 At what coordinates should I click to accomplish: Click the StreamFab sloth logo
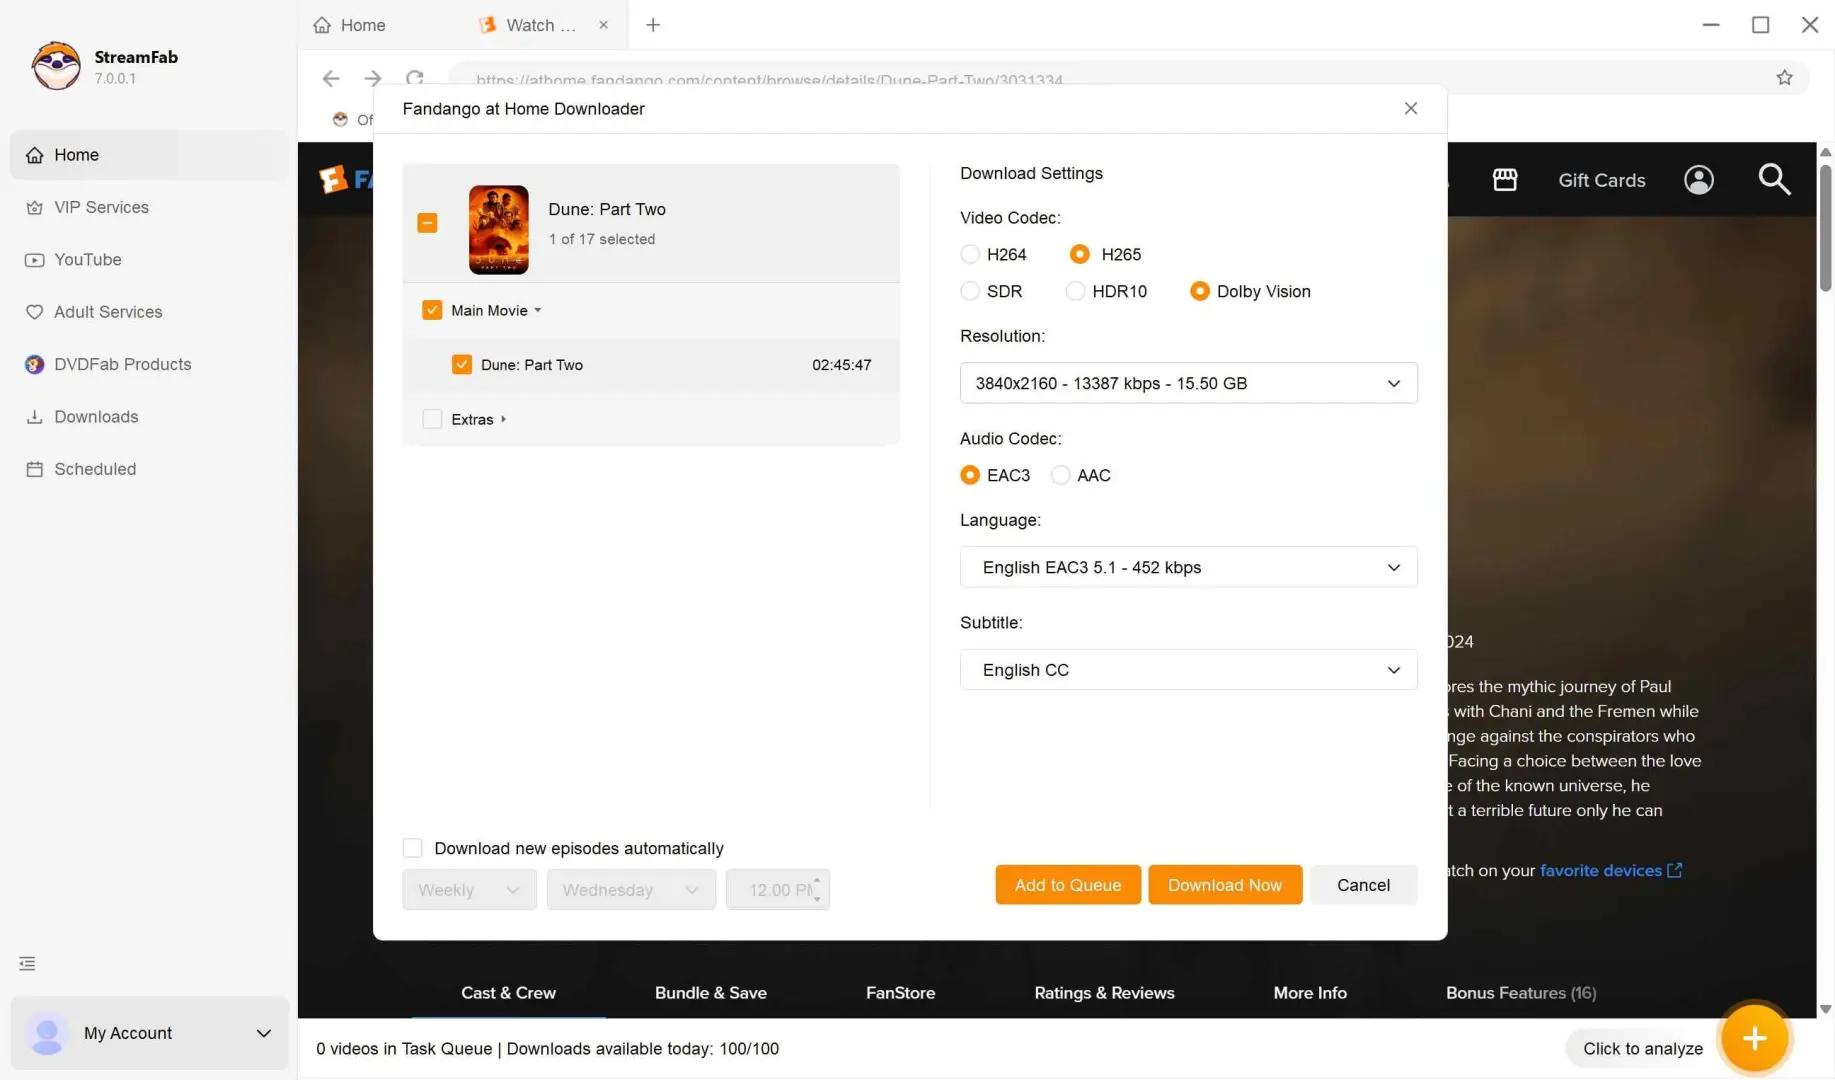coord(56,66)
